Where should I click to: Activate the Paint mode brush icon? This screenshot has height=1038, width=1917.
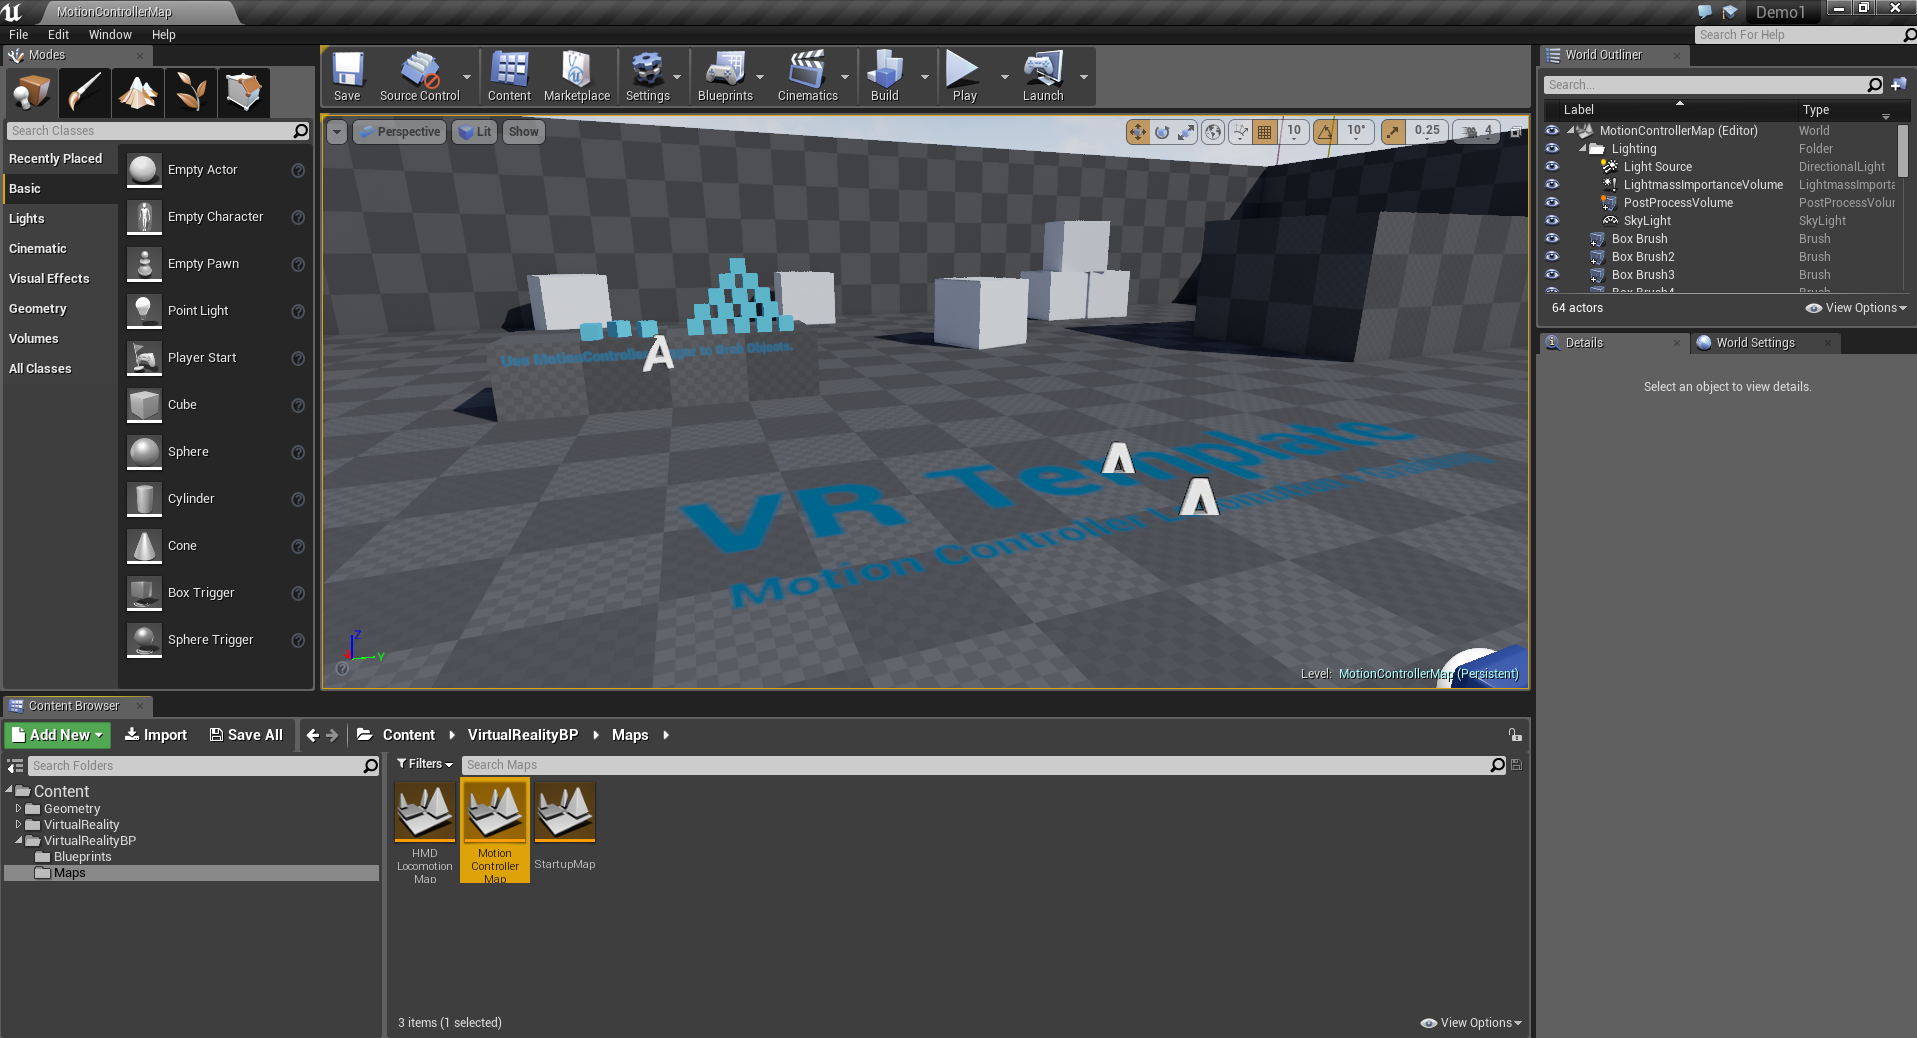point(84,92)
